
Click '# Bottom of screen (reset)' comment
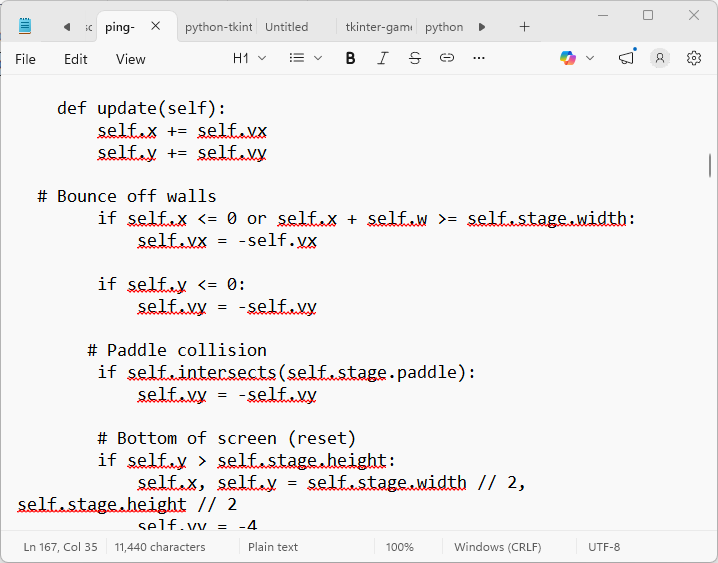coord(227,438)
